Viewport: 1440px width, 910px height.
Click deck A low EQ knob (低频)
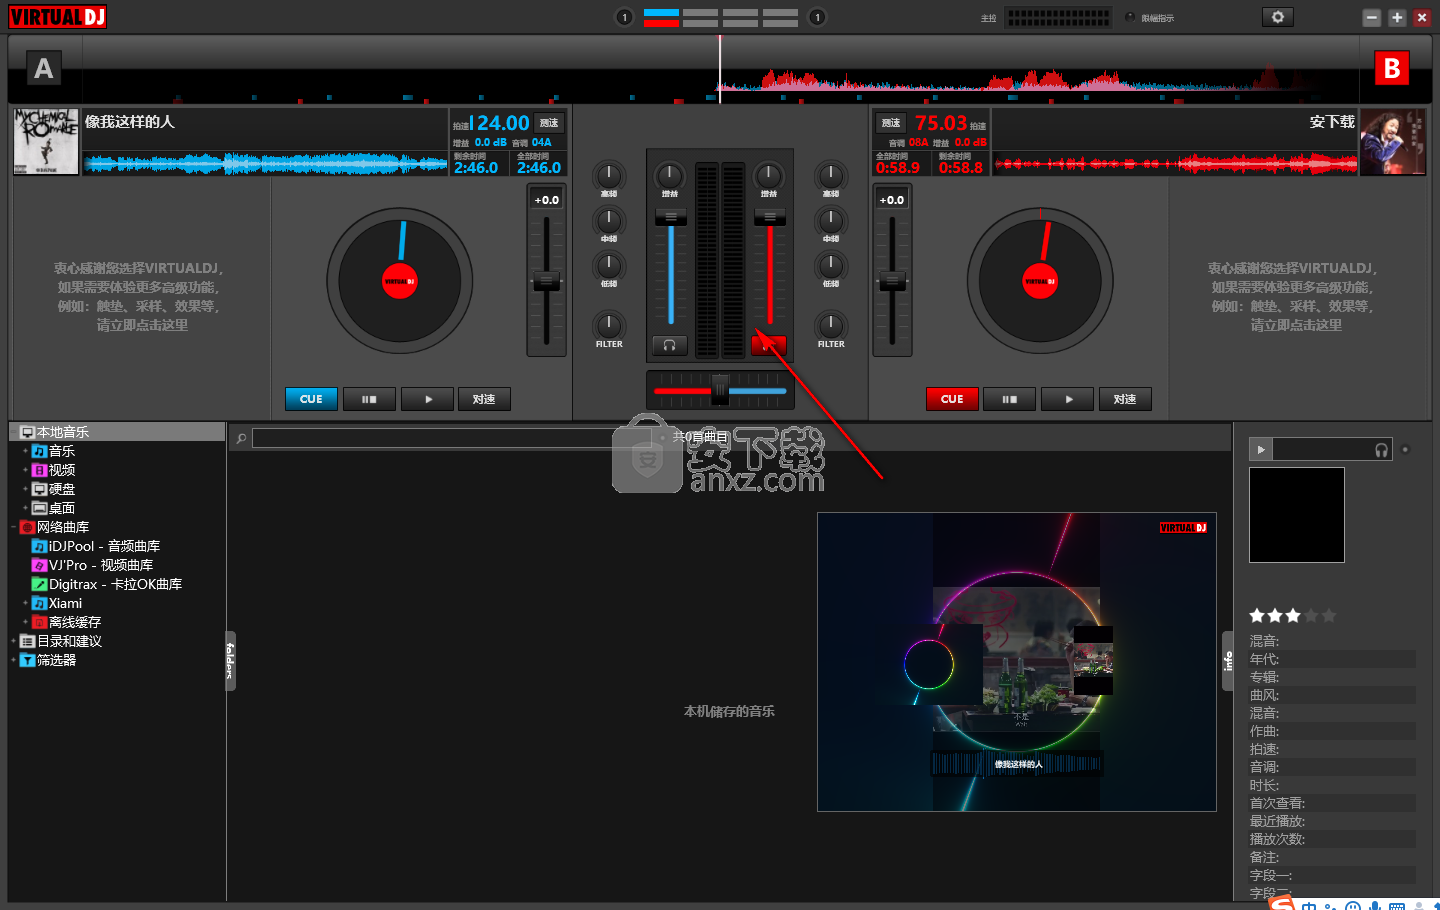tap(609, 265)
